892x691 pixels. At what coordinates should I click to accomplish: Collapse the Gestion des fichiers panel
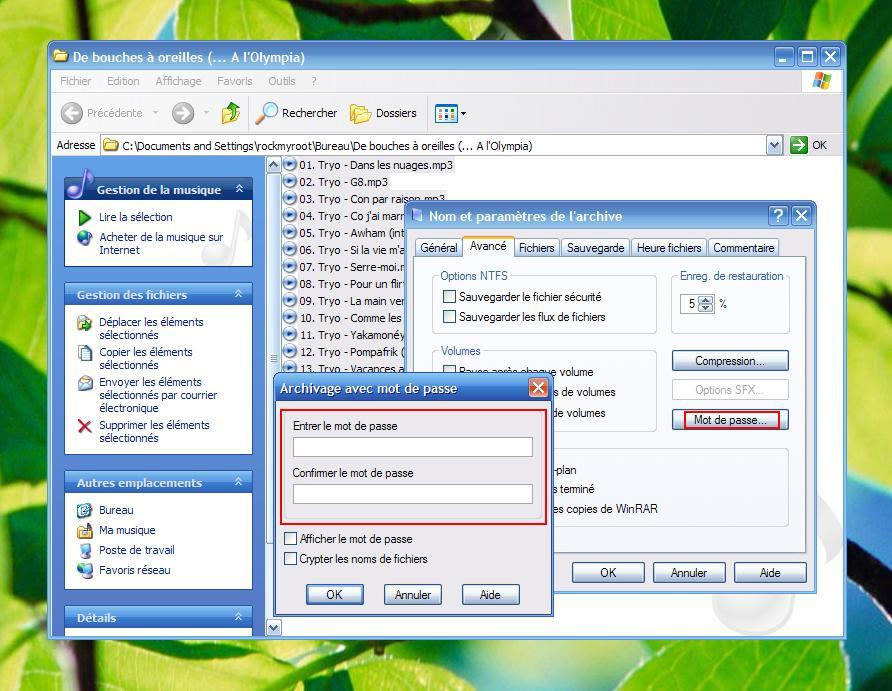pos(238,294)
